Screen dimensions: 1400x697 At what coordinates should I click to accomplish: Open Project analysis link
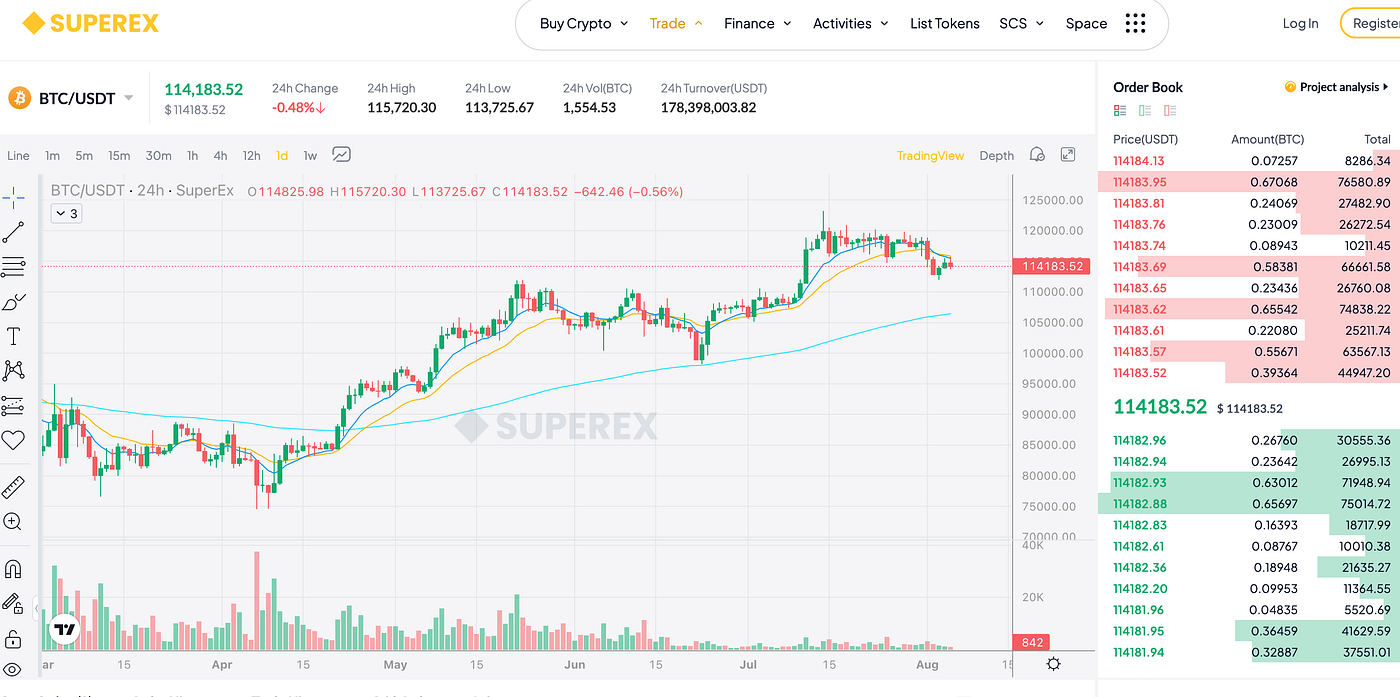pos(1337,87)
